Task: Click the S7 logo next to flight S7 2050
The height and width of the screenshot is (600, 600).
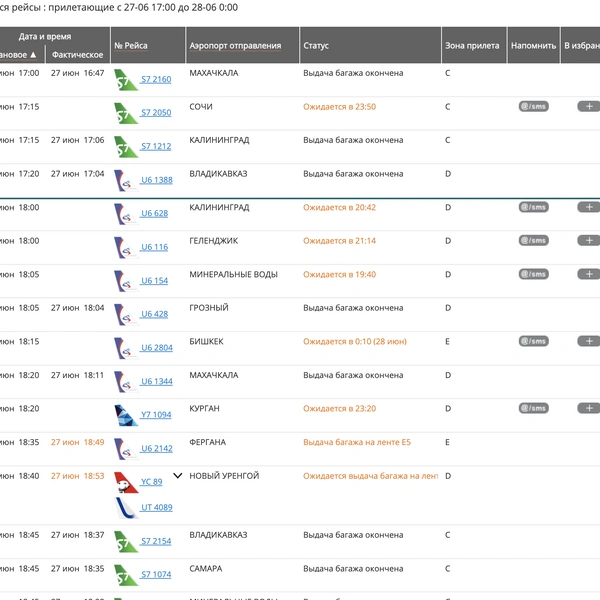Action: pos(126,113)
